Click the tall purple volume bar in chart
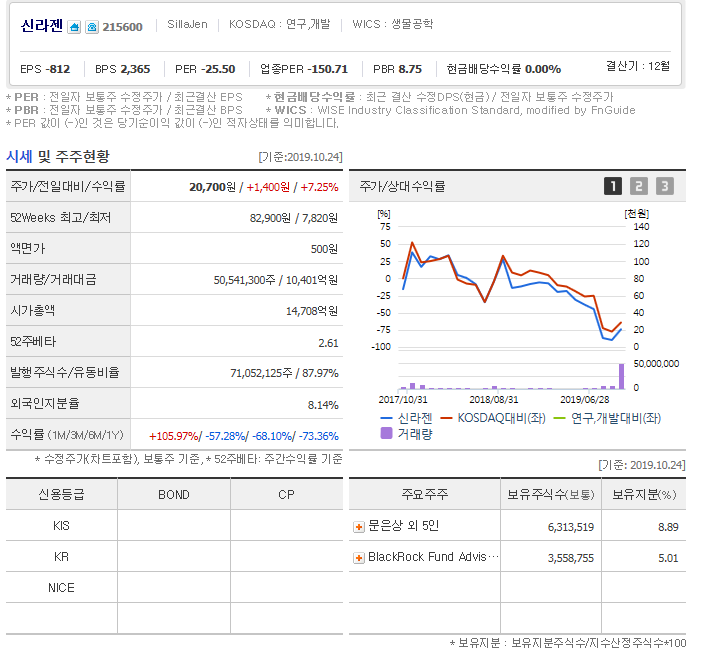The image size is (701, 661). [x=621, y=376]
